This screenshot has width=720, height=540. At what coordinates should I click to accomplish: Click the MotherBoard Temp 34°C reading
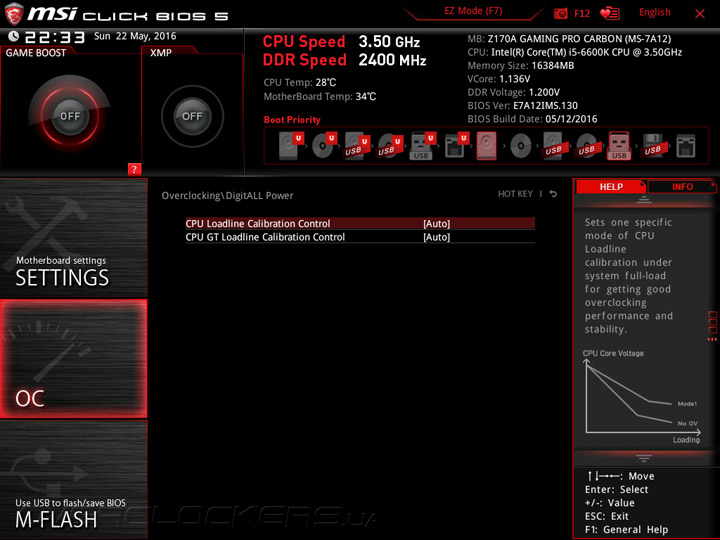pos(320,96)
